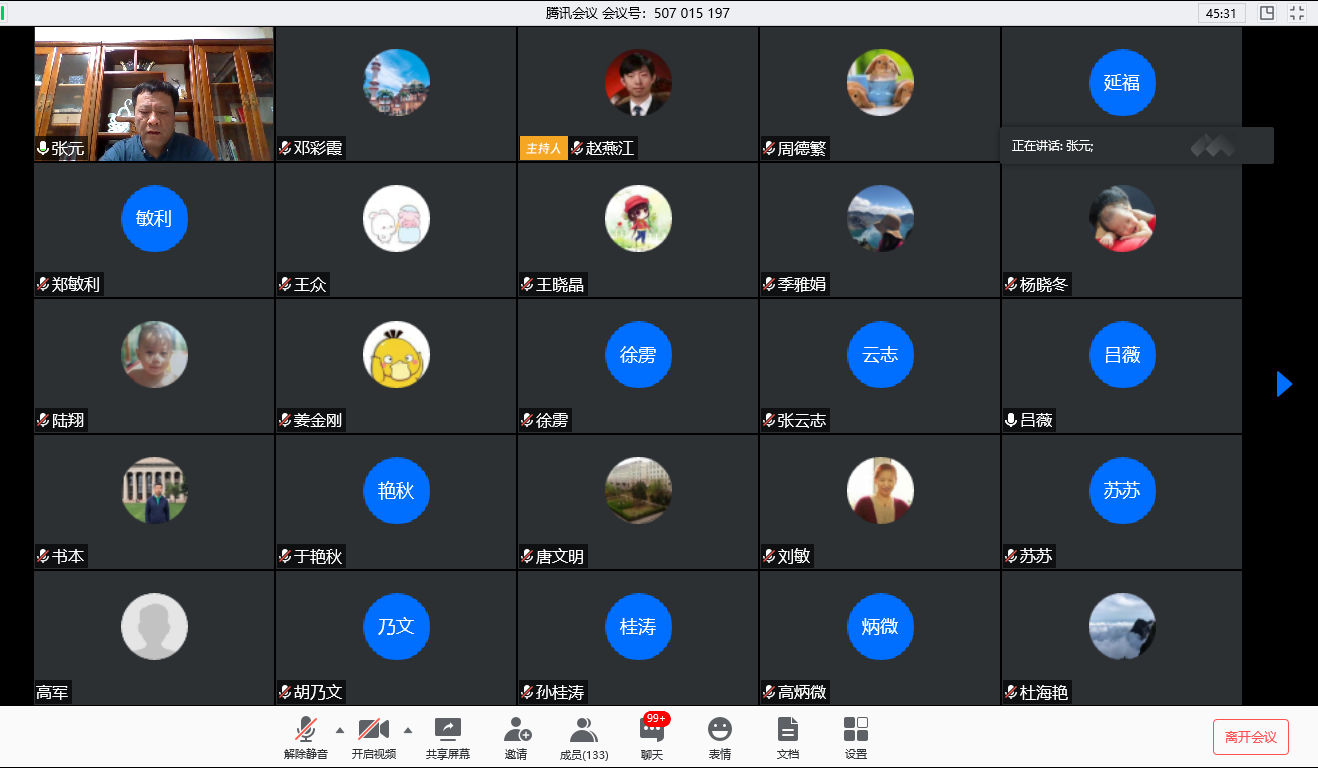This screenshot has height=768, width=1318.
Task: Switch the layout view in title bar
Action: coord(1267,13)
